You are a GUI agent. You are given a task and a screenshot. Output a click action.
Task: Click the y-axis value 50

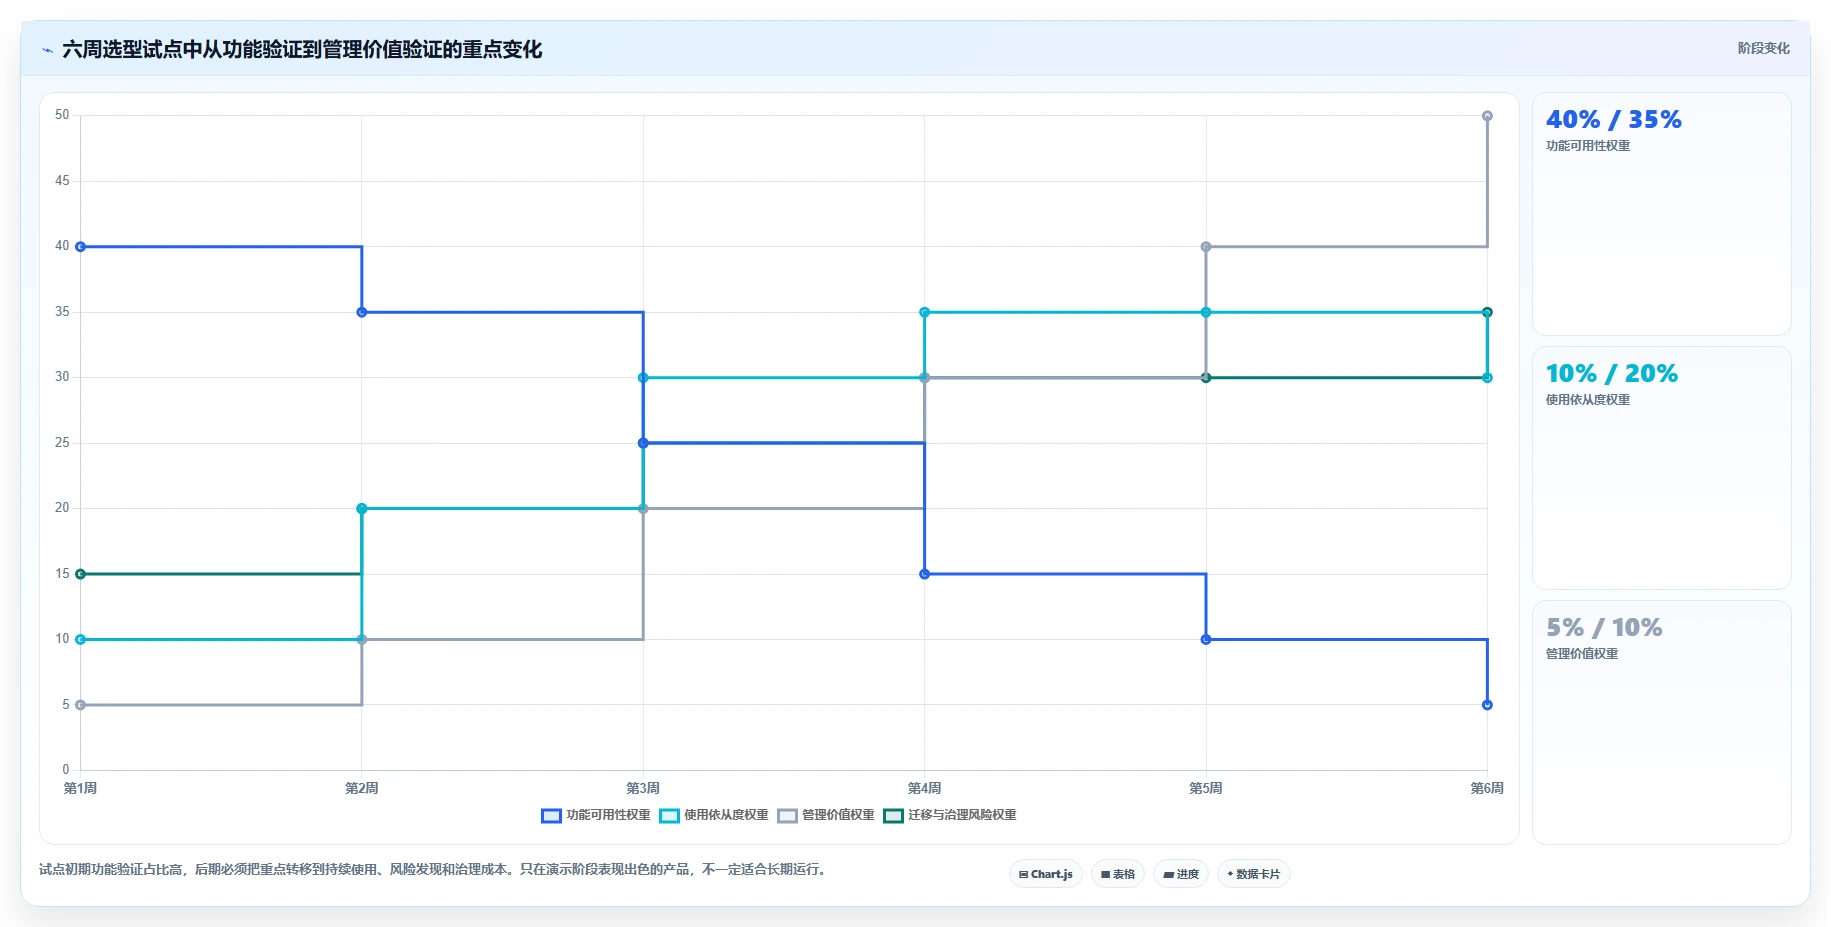tap(62, 115)
